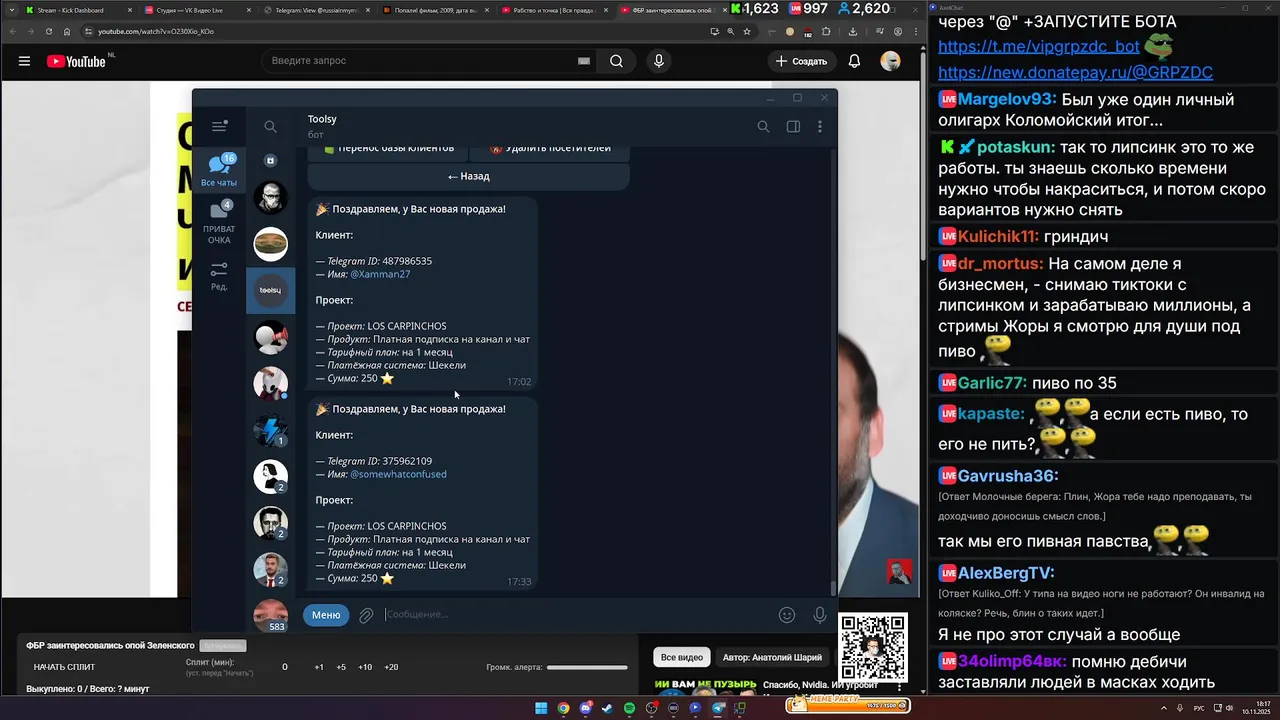The width and height of the screenshot is (1280, 720).
Task: Switch to 'Telegram: View @russianmyth' browser tab
Action: tap(316, 10)
